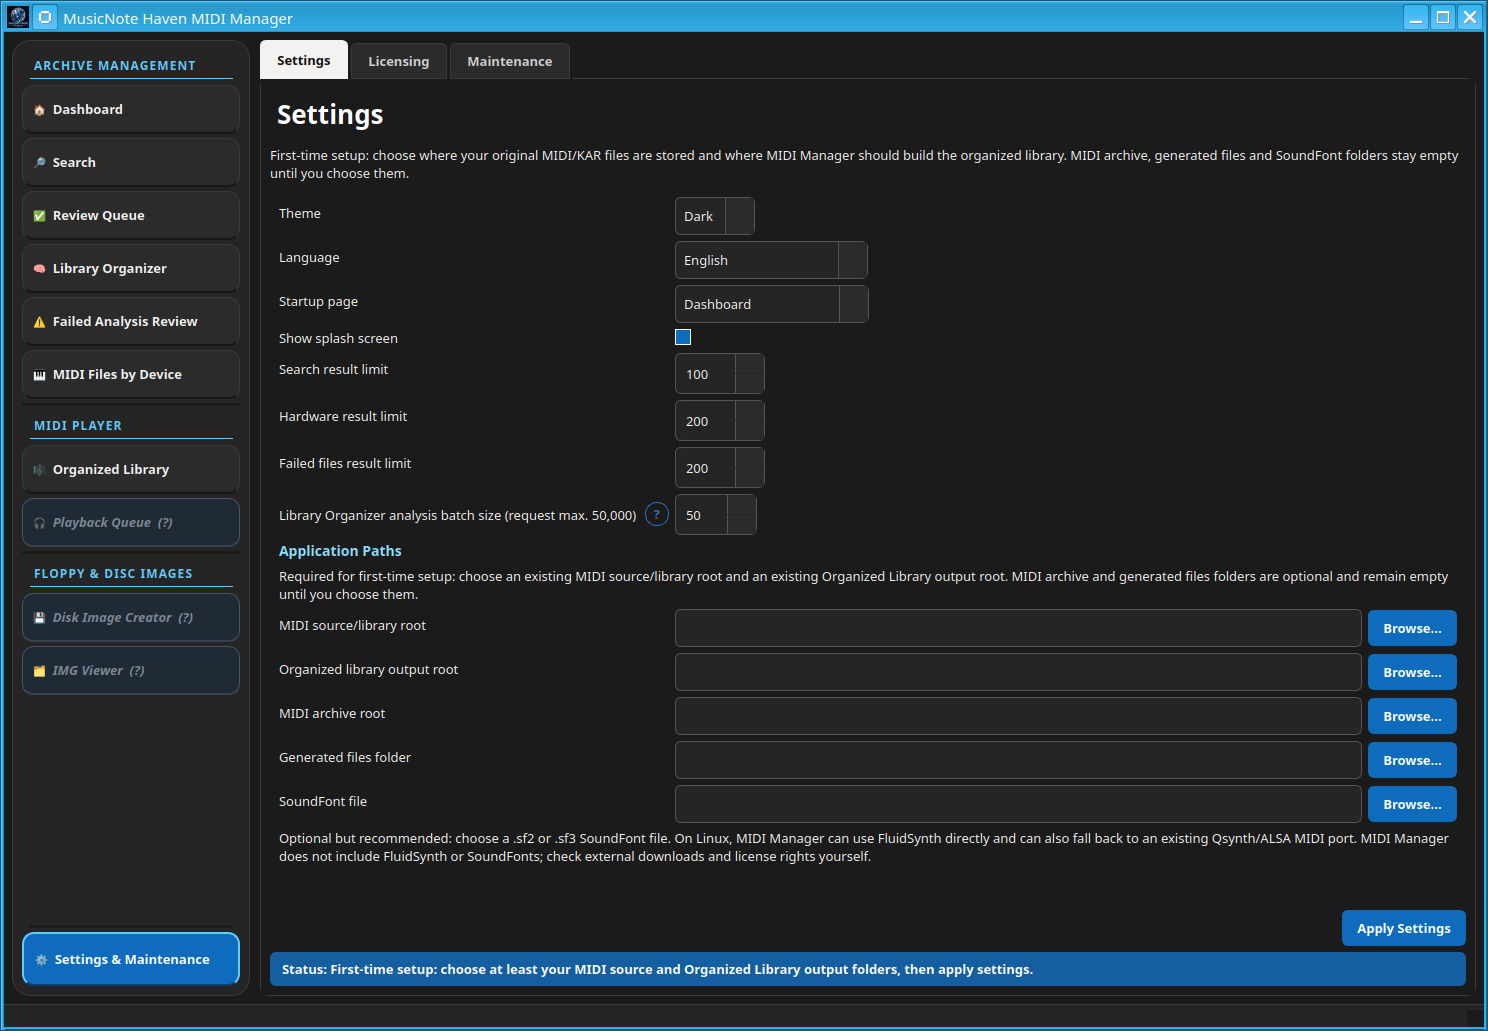1488x1031 pixels.
Task: Open the Library Organizer page
Action: (x=131, y=269)
